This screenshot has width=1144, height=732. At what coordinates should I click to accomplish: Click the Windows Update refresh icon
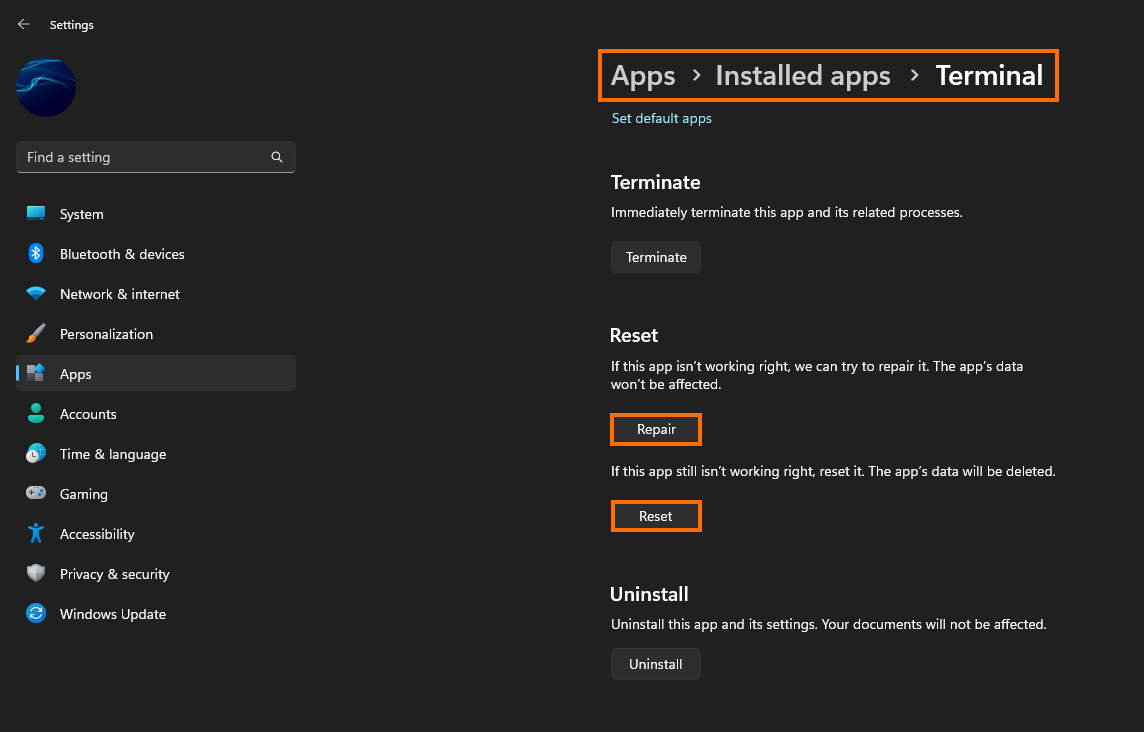(x=36, y=613)
